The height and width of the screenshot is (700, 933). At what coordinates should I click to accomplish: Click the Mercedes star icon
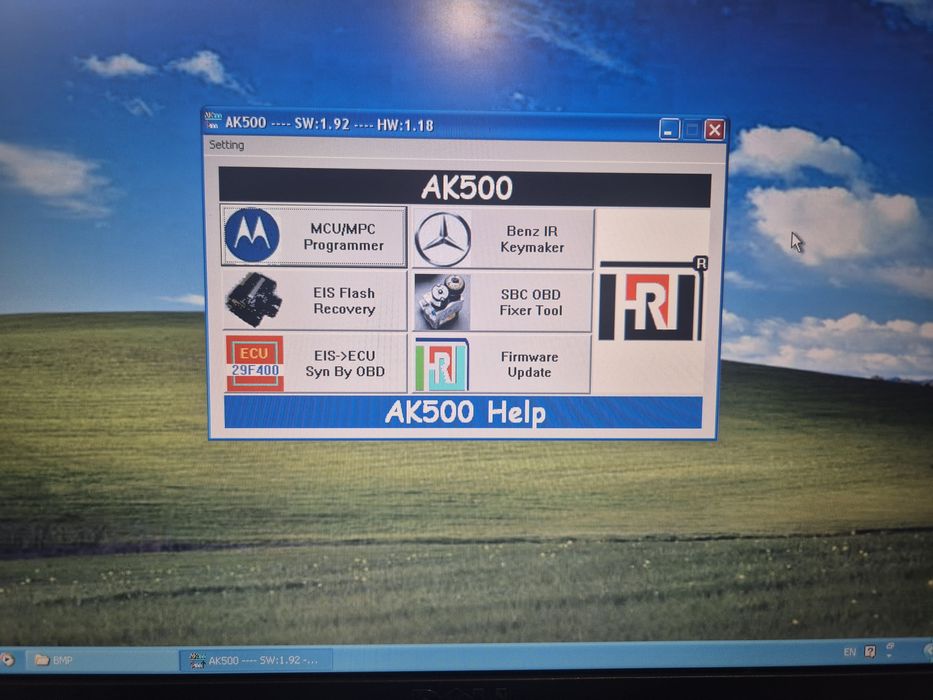(x=443, y=239)
